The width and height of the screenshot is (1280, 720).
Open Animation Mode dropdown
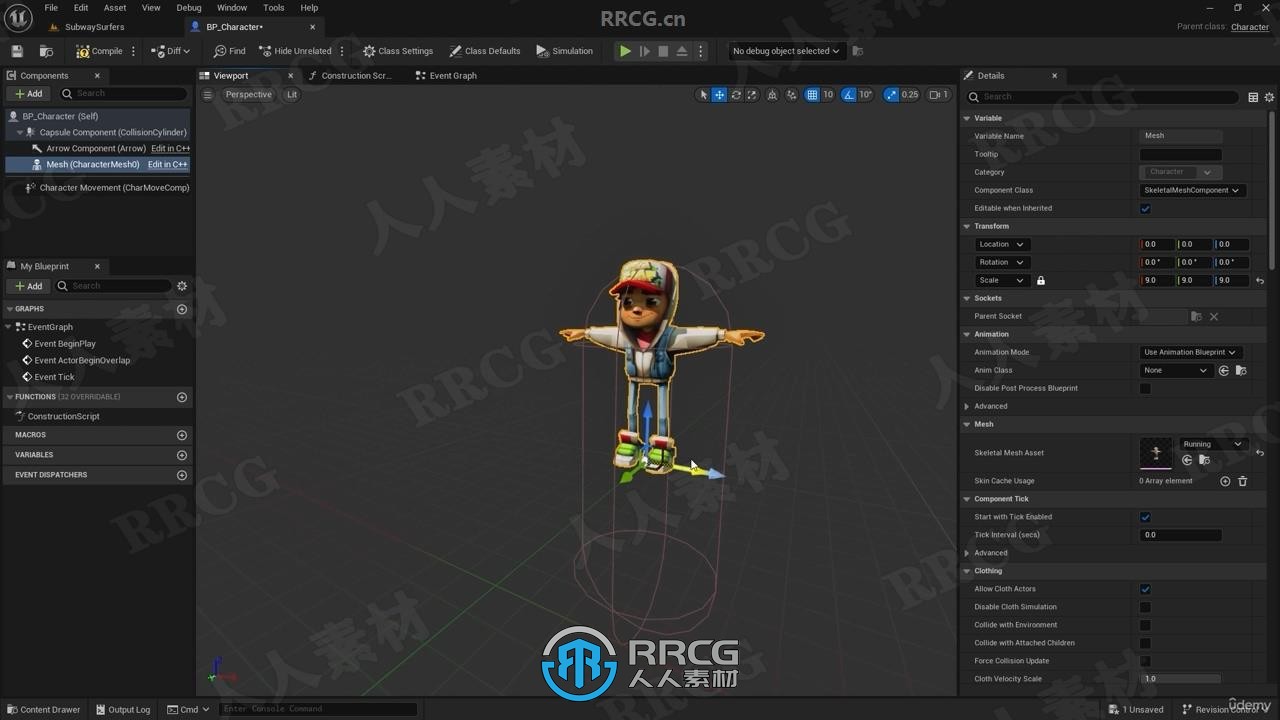coord(1191,352)
